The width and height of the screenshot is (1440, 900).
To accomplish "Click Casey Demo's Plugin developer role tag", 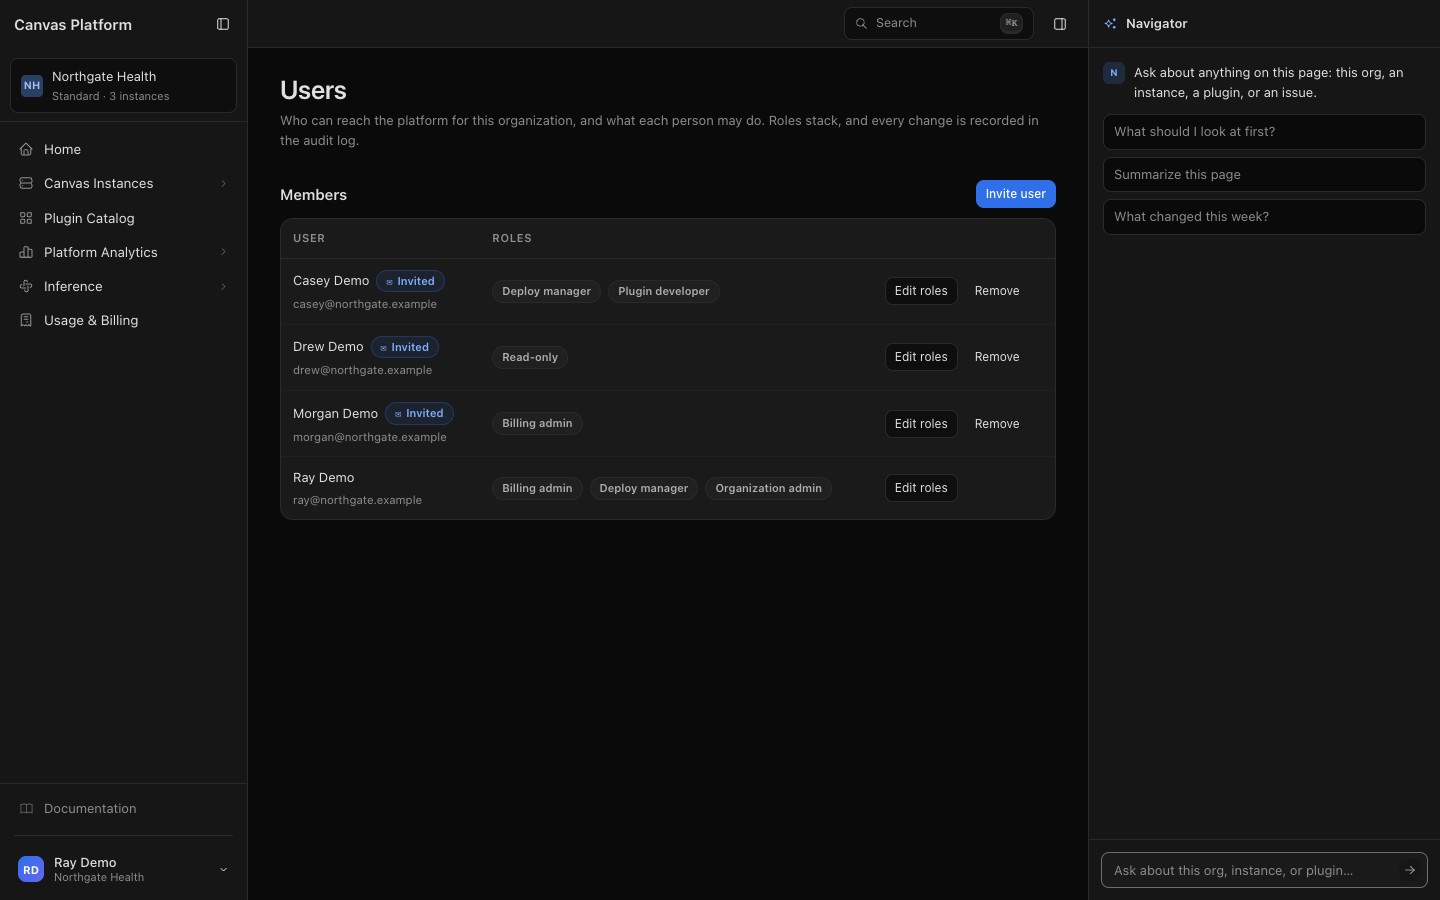I will pos(664,291).
